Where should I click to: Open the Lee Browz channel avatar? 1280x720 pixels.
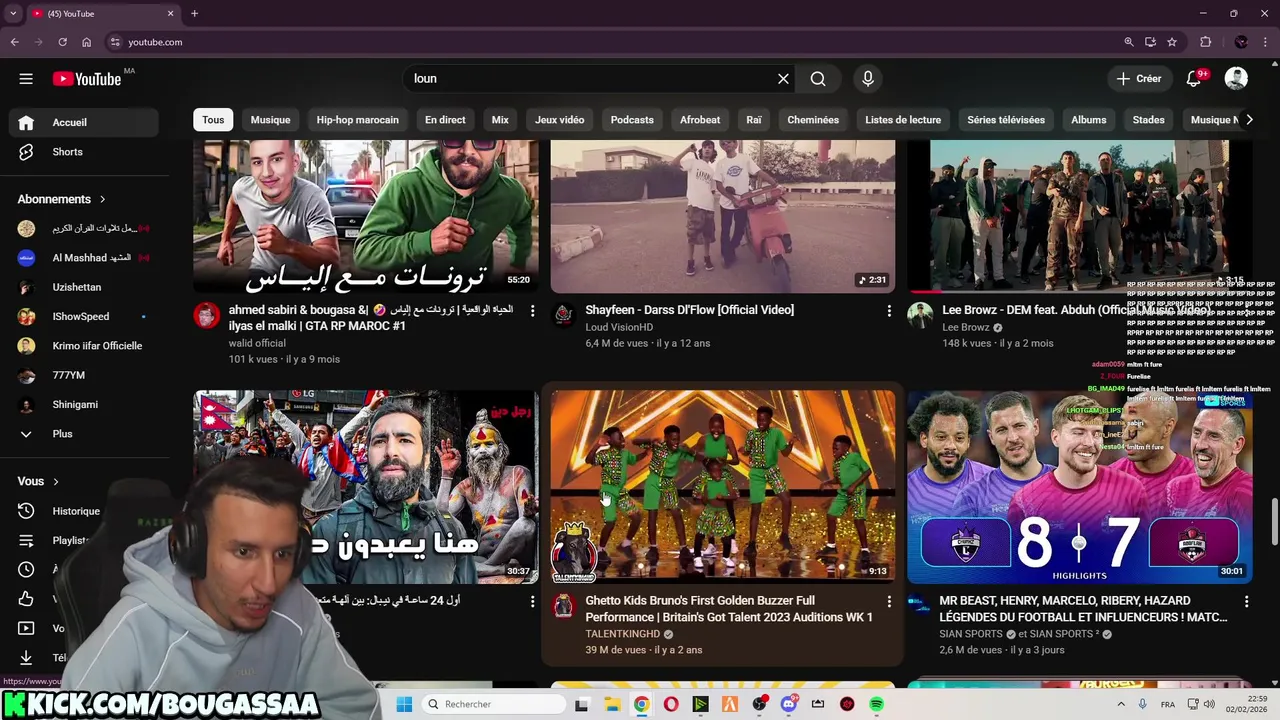pos(920,316)
